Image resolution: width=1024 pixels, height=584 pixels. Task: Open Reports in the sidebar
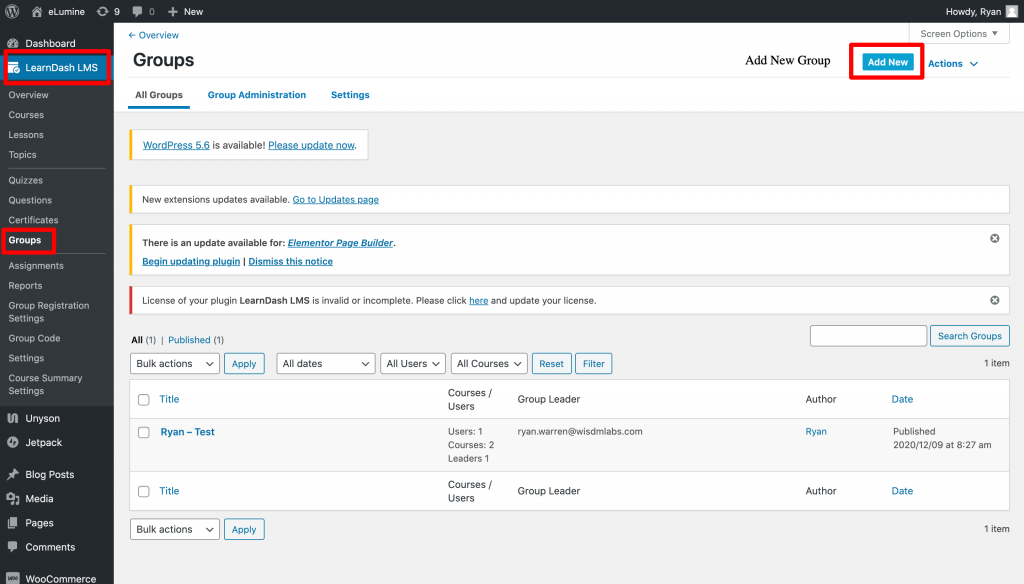click(25, 285)
